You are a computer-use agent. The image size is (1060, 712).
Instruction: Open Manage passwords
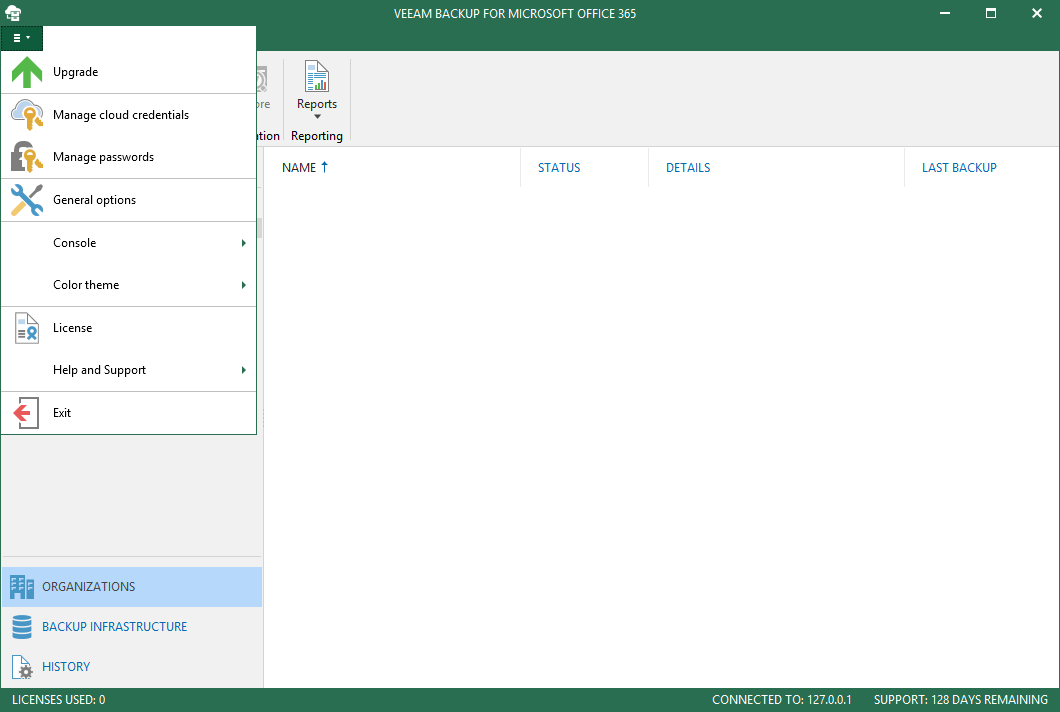[128, 157]
